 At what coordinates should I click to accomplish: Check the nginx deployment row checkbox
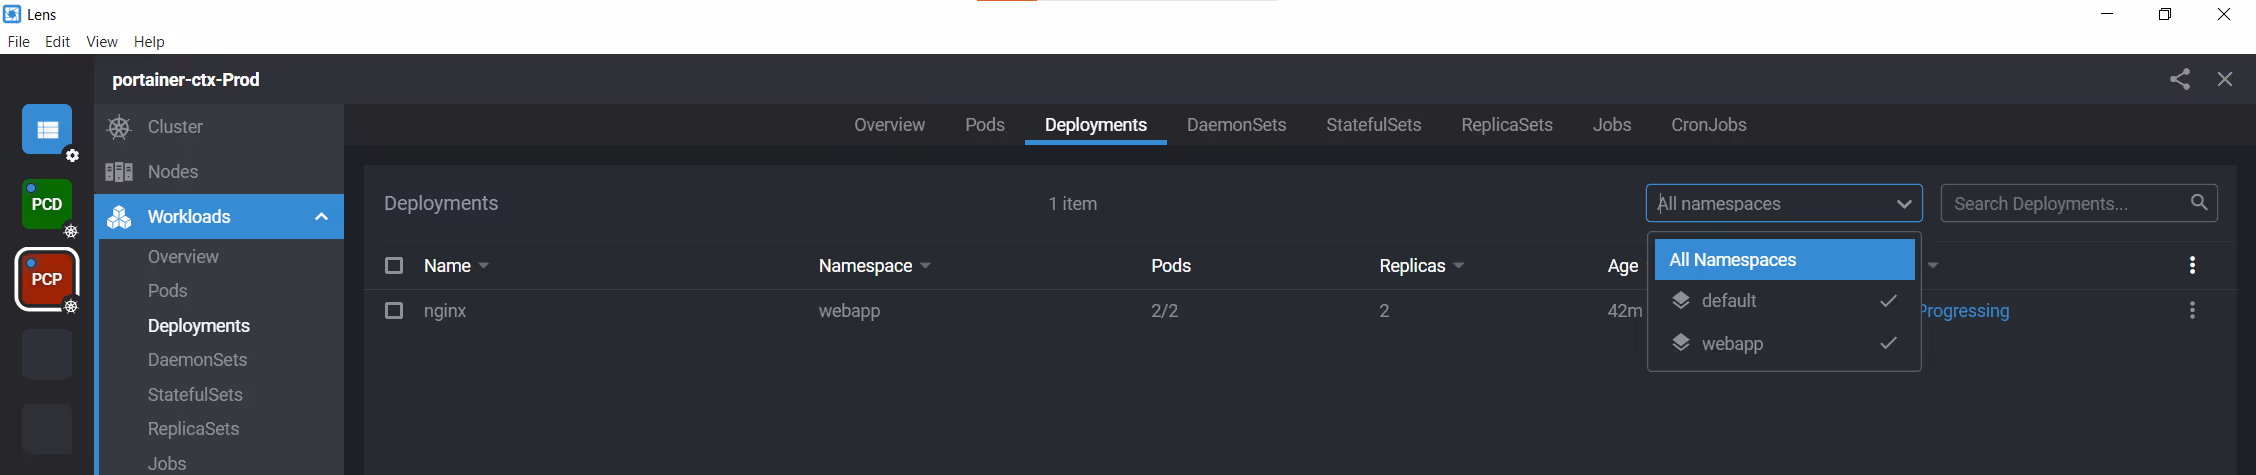(394, 310)
